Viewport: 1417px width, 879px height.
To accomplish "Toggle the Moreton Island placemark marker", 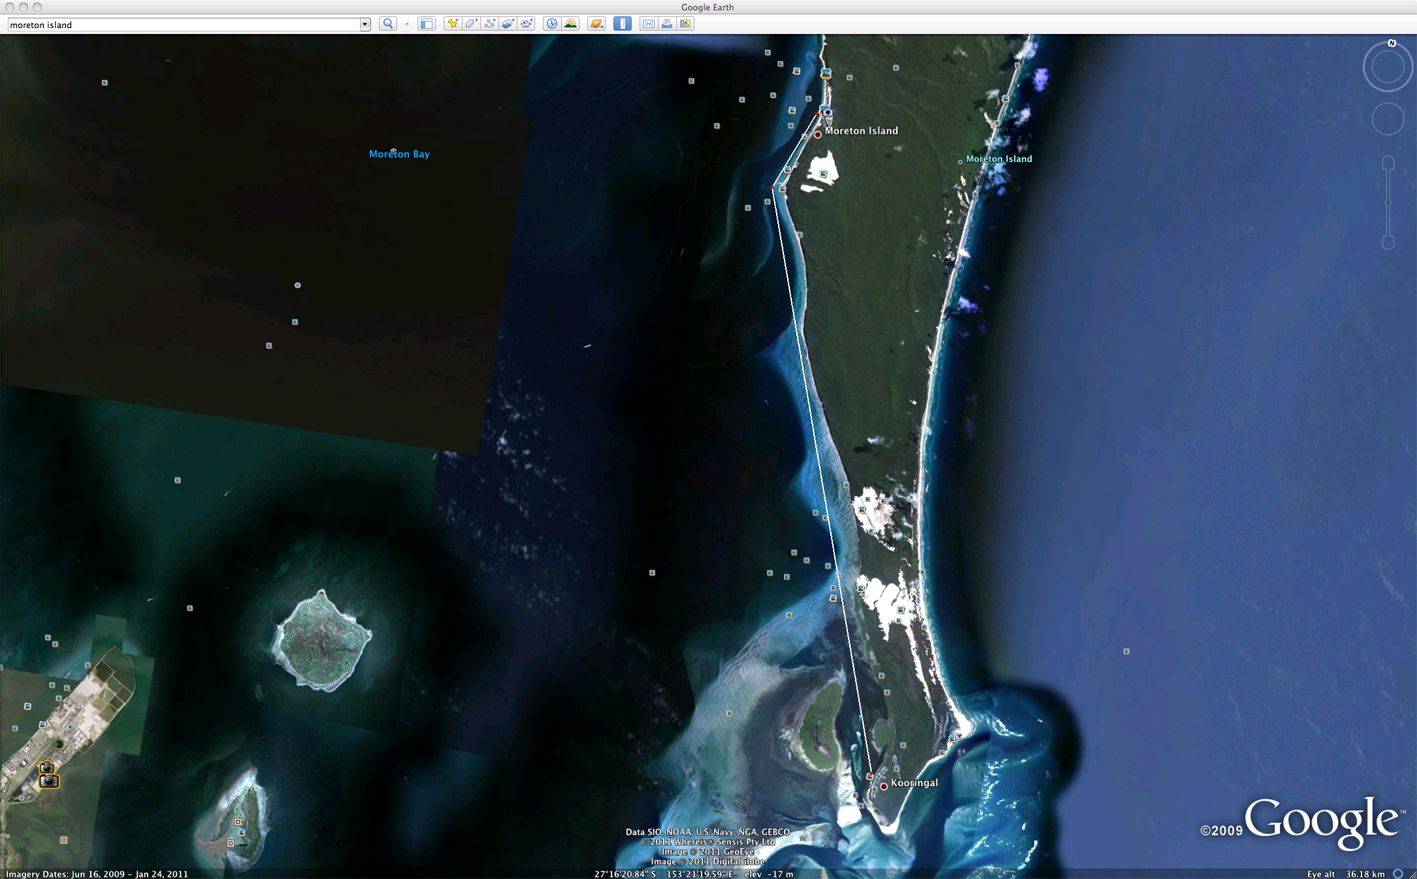I will (817, 133).
